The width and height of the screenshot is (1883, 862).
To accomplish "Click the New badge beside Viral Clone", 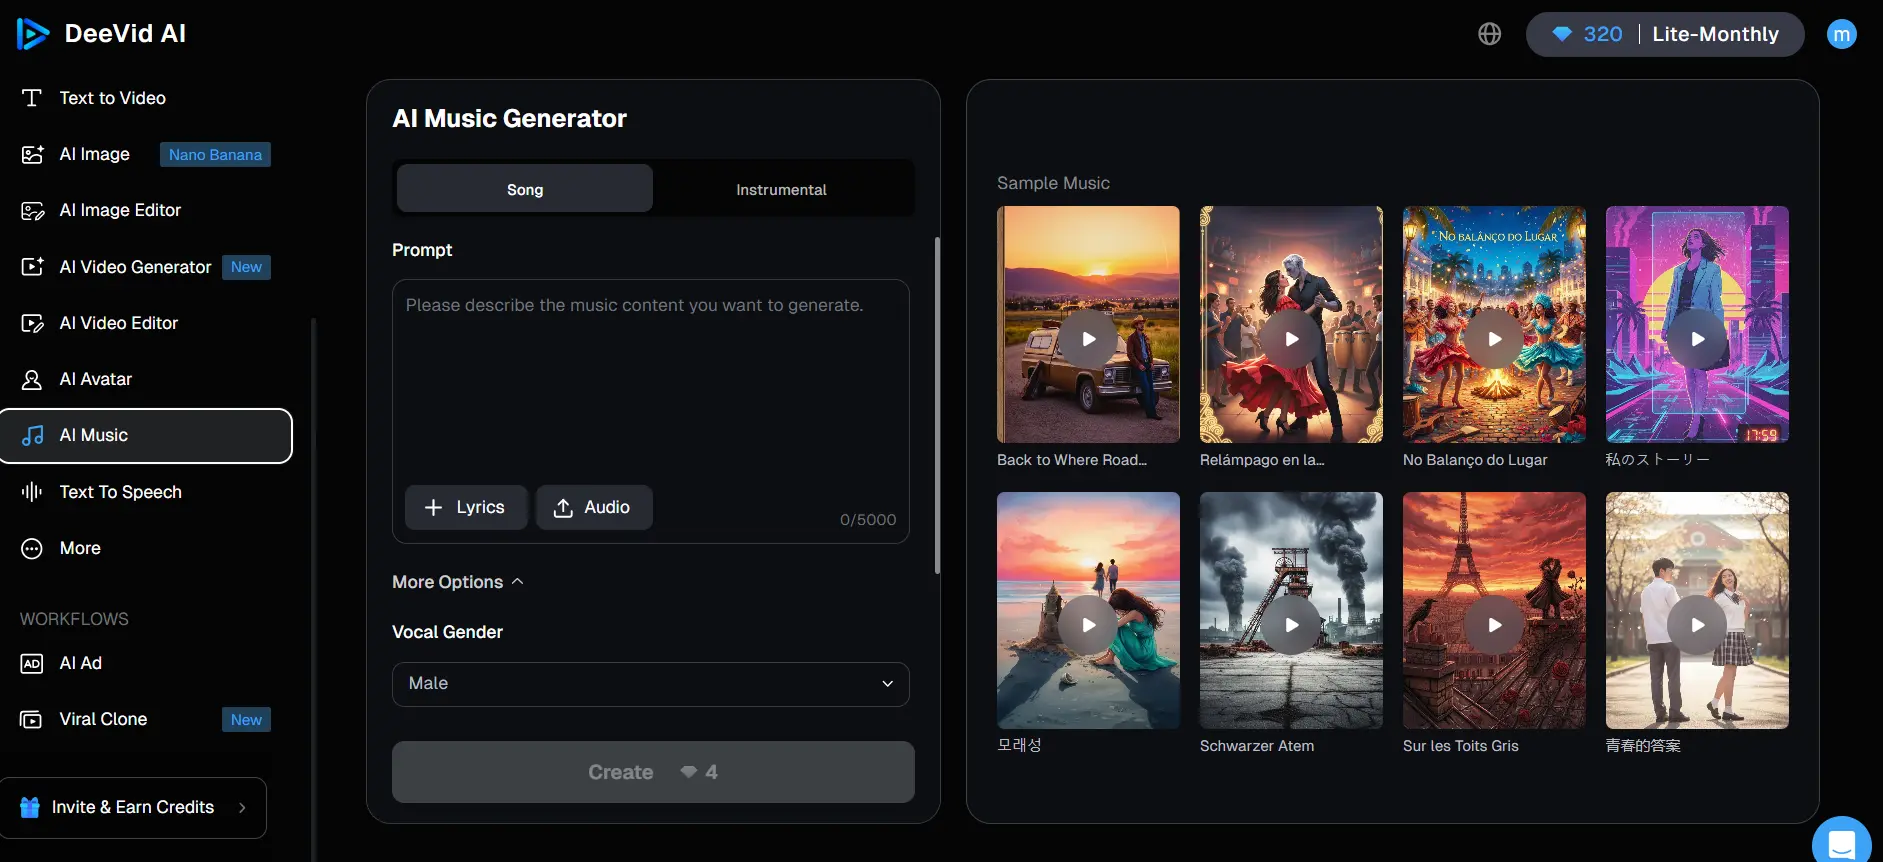I will (246, 720).
